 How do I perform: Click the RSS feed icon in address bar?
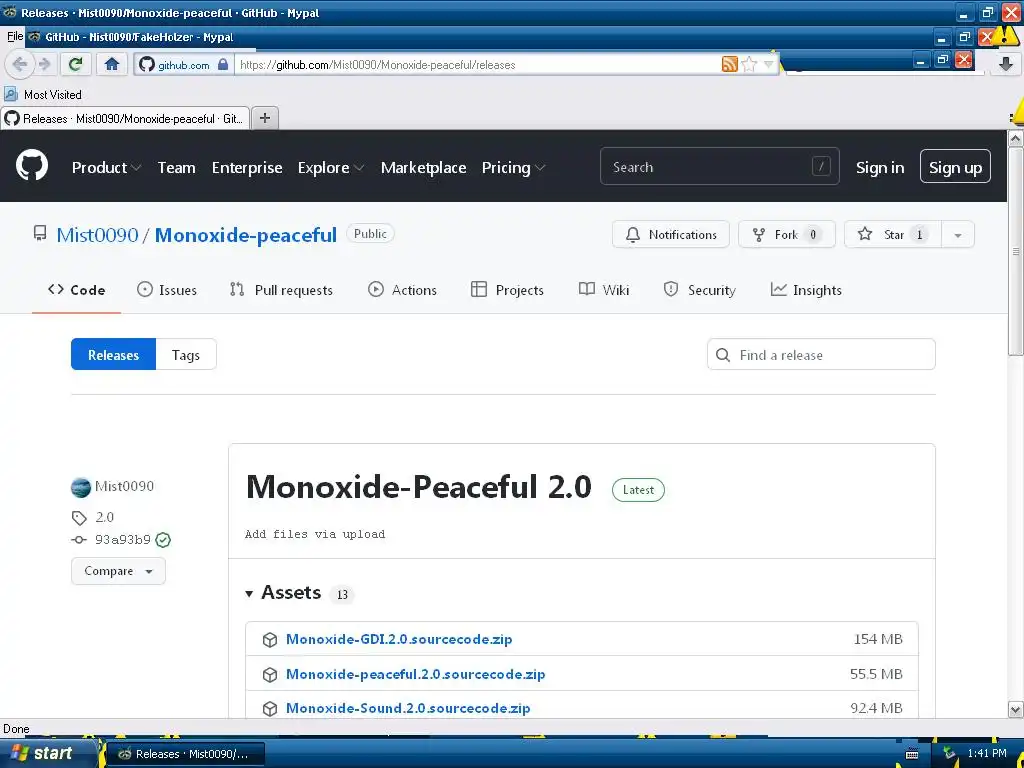point(729,64)
